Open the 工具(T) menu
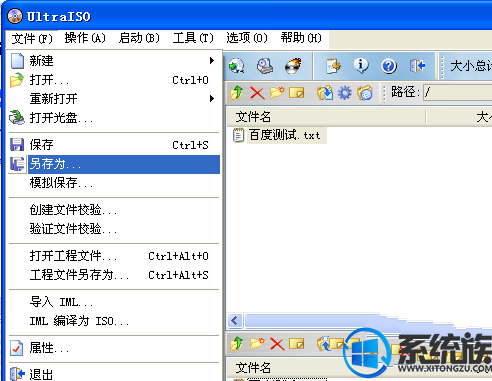Image resolution: width=492 pixels, height=381 pixels. (193, 38)
